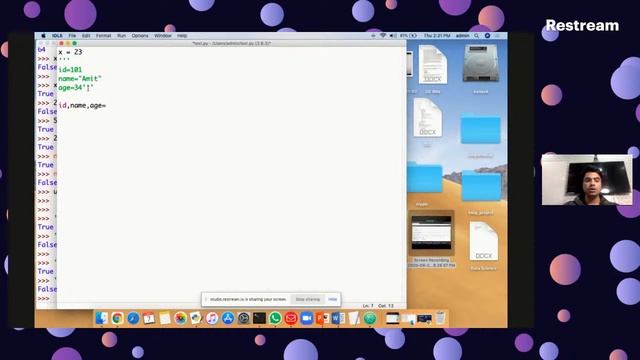Open Music (iTunes) from the dock
This screenshot has width=640, height=360.
point(212,318)
